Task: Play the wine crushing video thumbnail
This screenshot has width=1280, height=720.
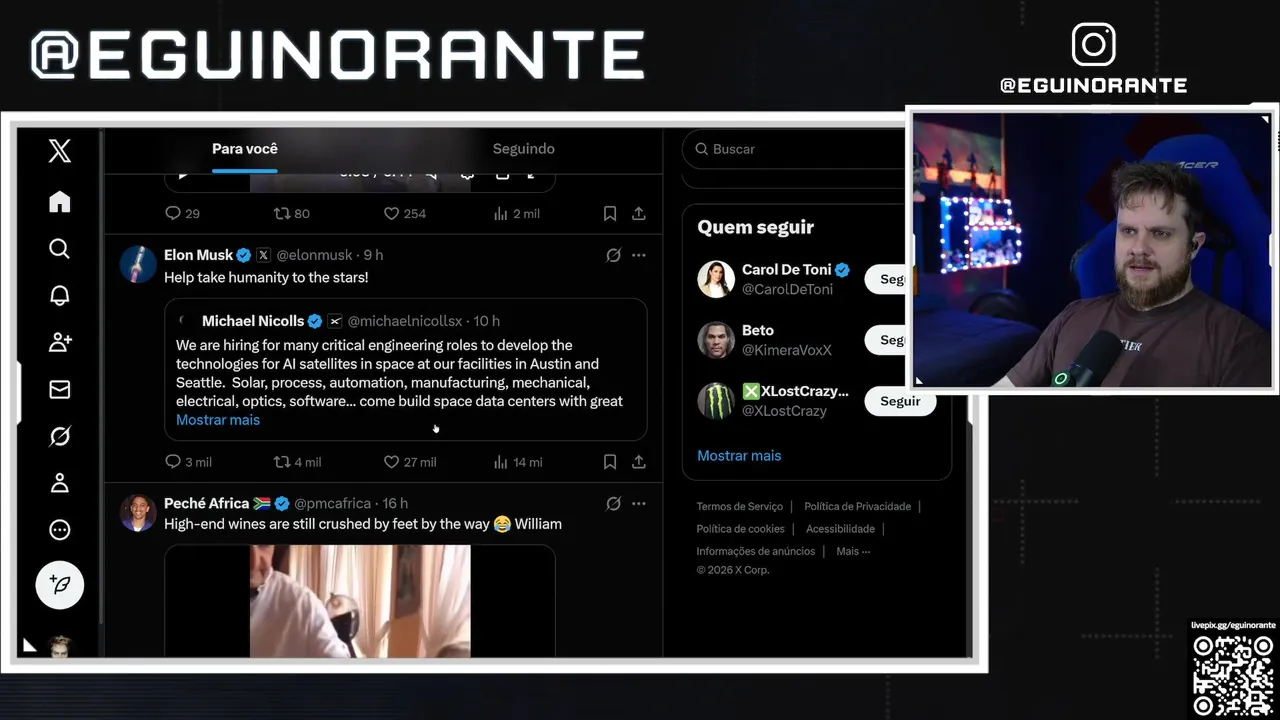Action: coord(360,601)
